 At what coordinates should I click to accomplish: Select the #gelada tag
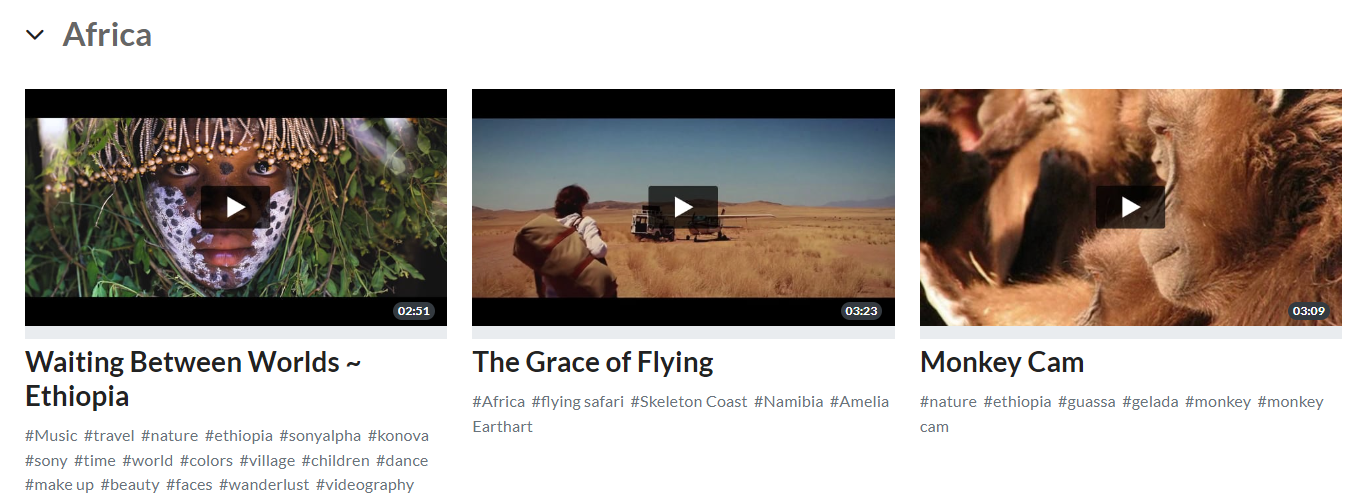pyautogui.click(x=1150, y=402)
